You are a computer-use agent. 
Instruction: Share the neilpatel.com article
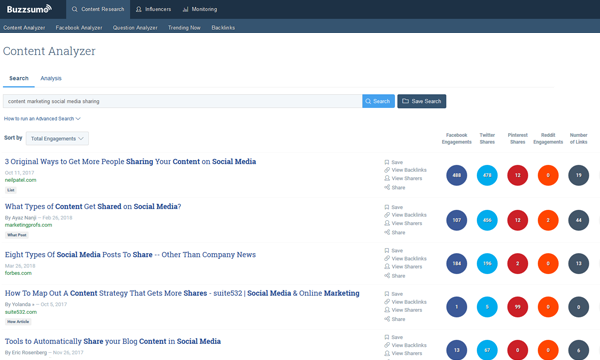click(395, 187)
